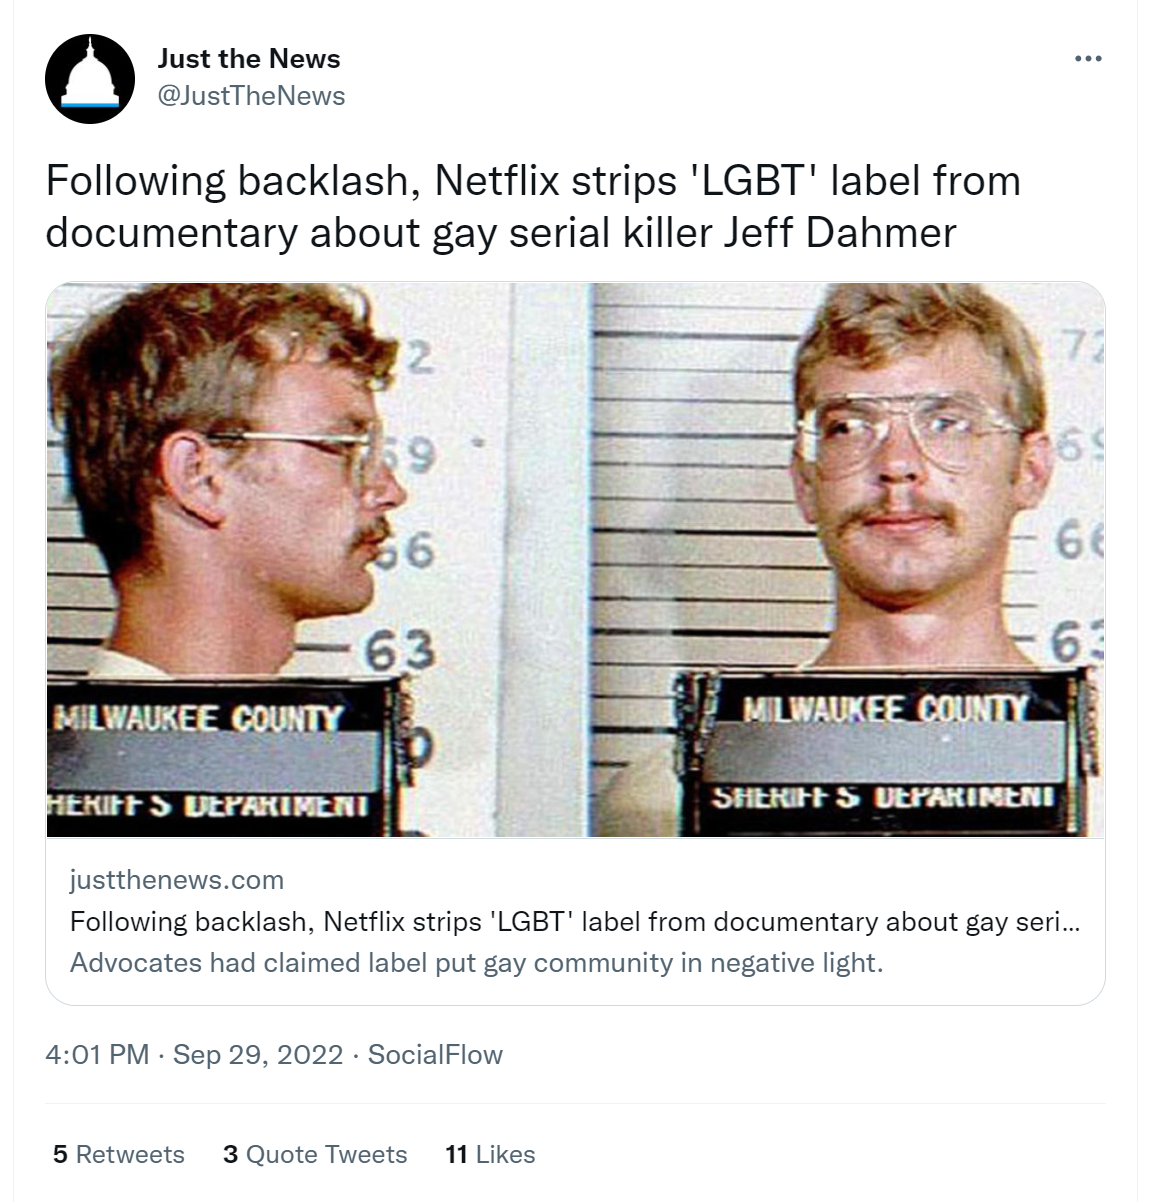Open the @JustTheNews handle link
Screen dimensions: 1163x1202
click(251, 96)
